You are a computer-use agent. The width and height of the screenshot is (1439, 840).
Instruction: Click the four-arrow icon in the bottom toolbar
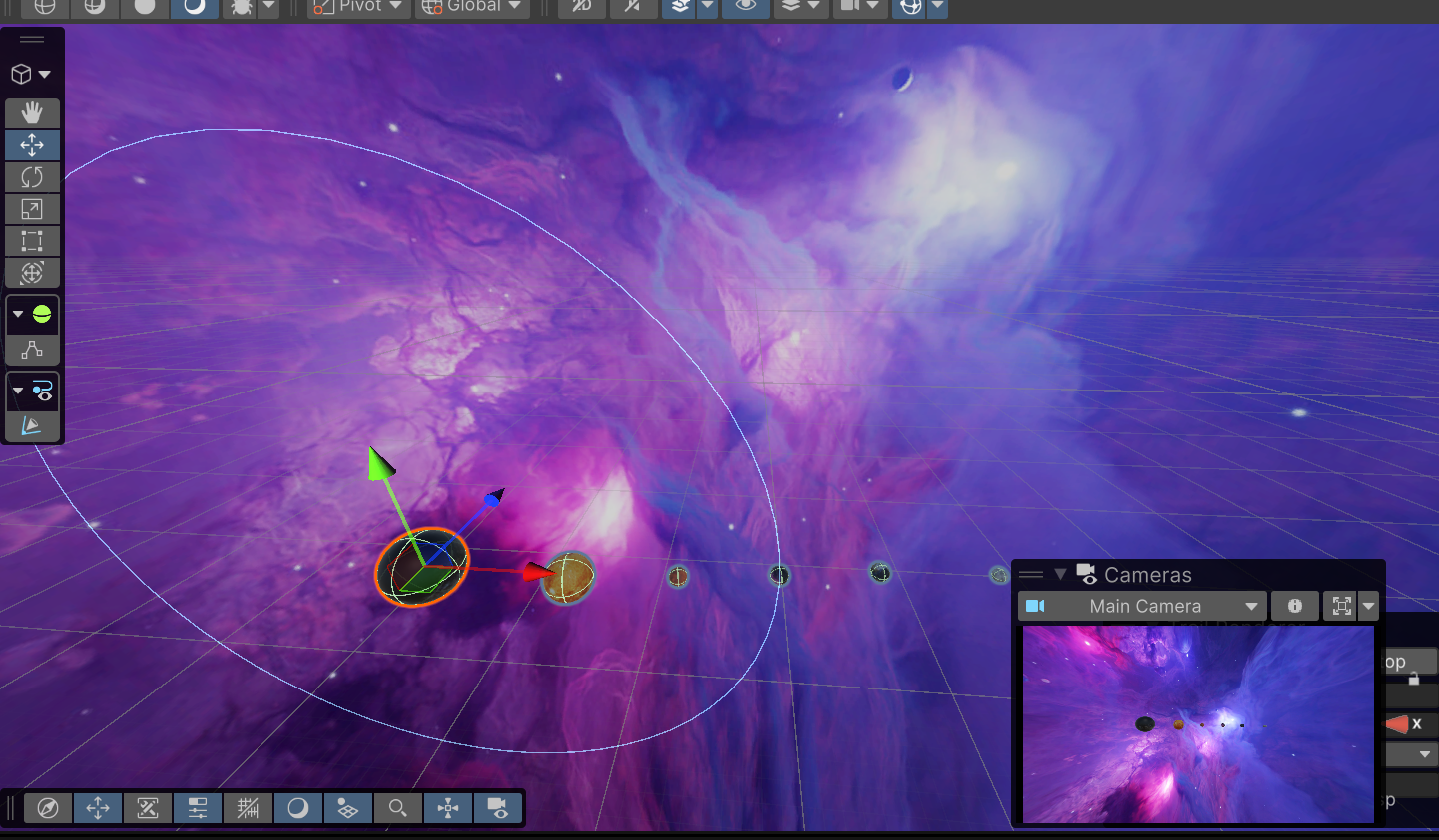98,808
